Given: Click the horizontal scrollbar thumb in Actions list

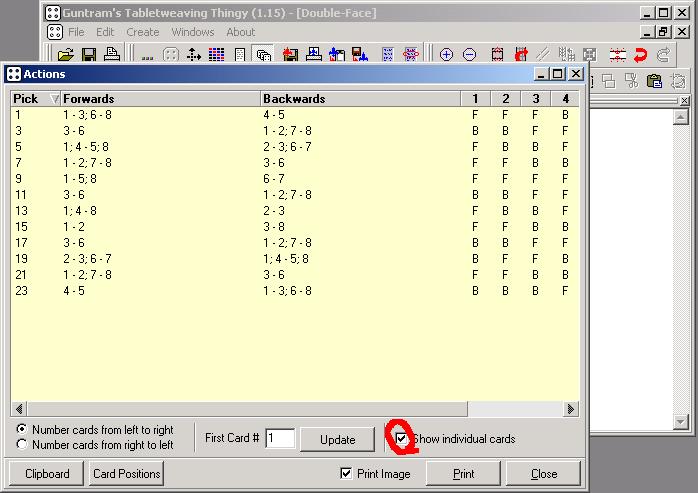Looking at the screenshot, I should point(247,408).
